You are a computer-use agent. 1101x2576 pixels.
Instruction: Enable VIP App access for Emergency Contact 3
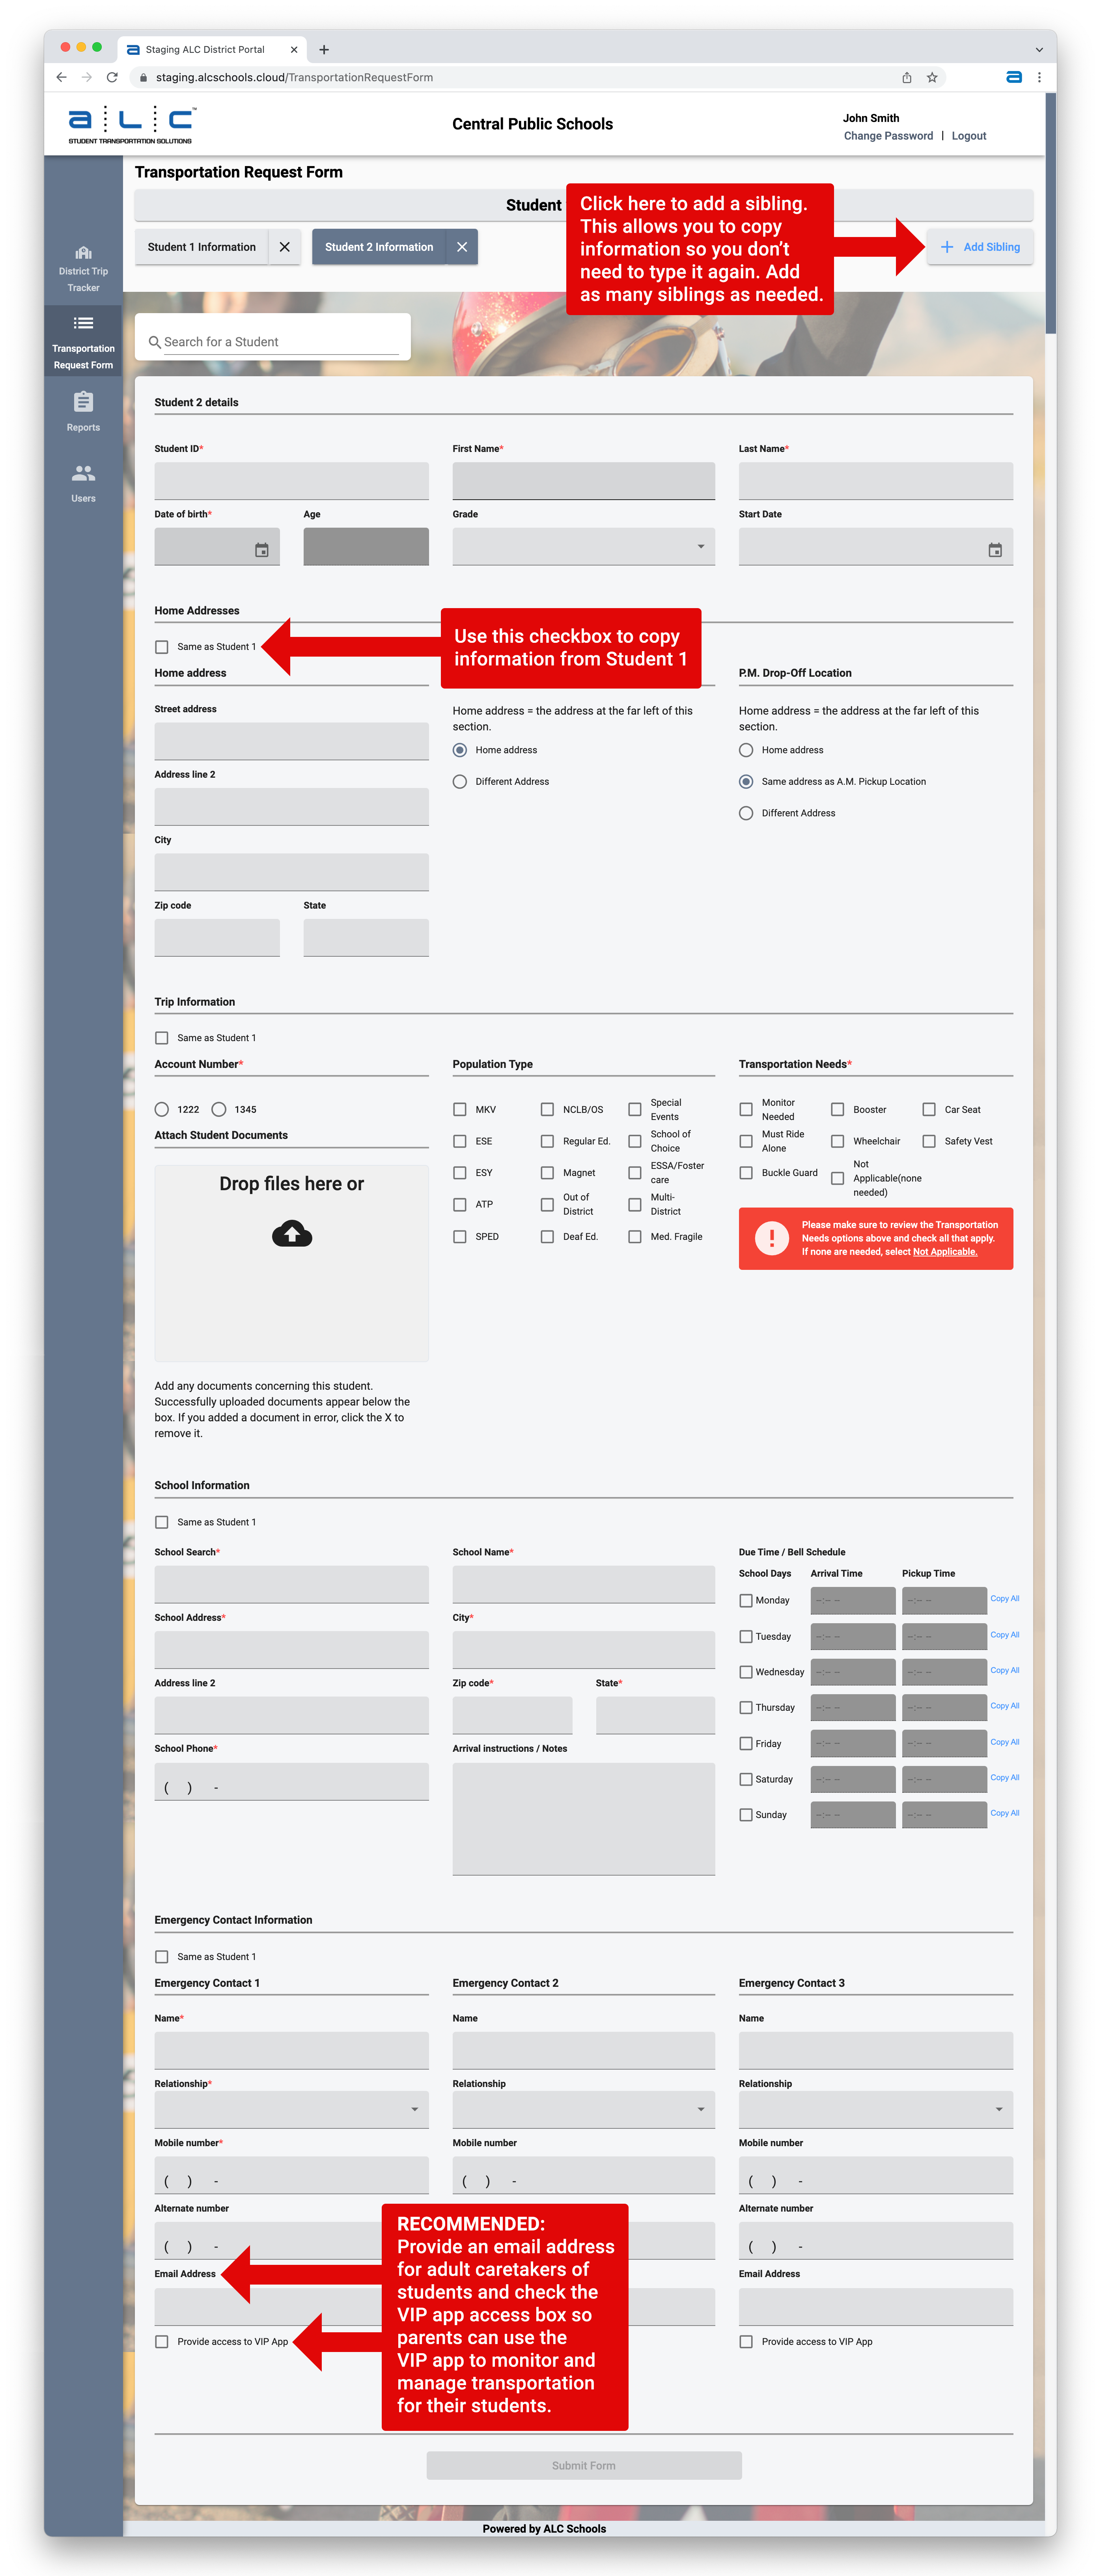(746, 2342)
